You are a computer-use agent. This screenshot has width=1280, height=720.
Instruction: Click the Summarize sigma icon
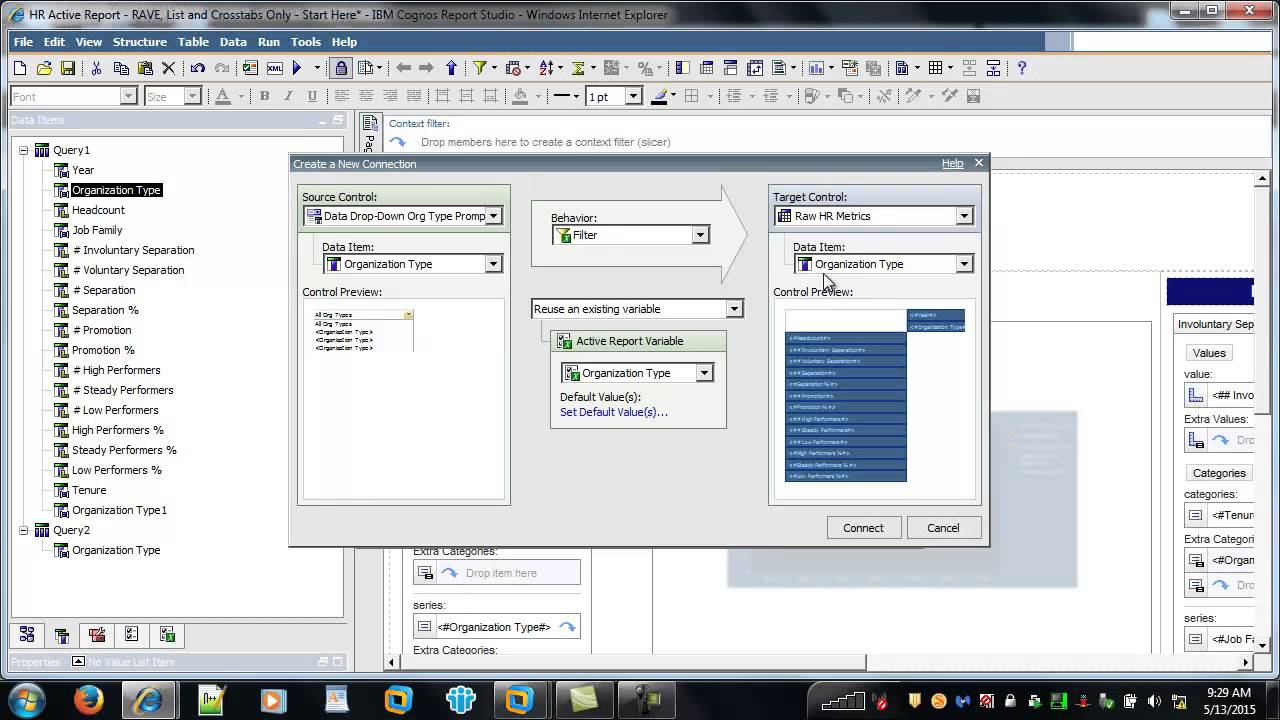tap(578, 68)
